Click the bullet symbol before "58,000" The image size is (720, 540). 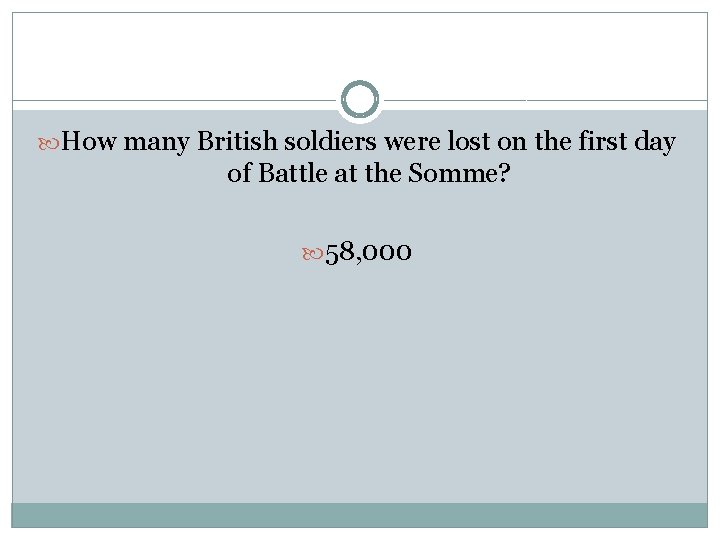click(x=313, y=253)
